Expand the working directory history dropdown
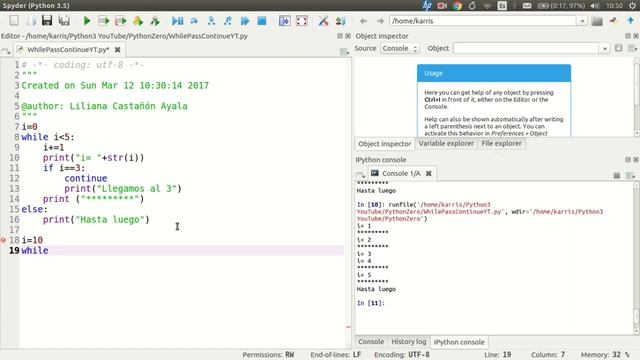This screenshot has height=360, width=640. pyautogui.click(x=582, y=21)
